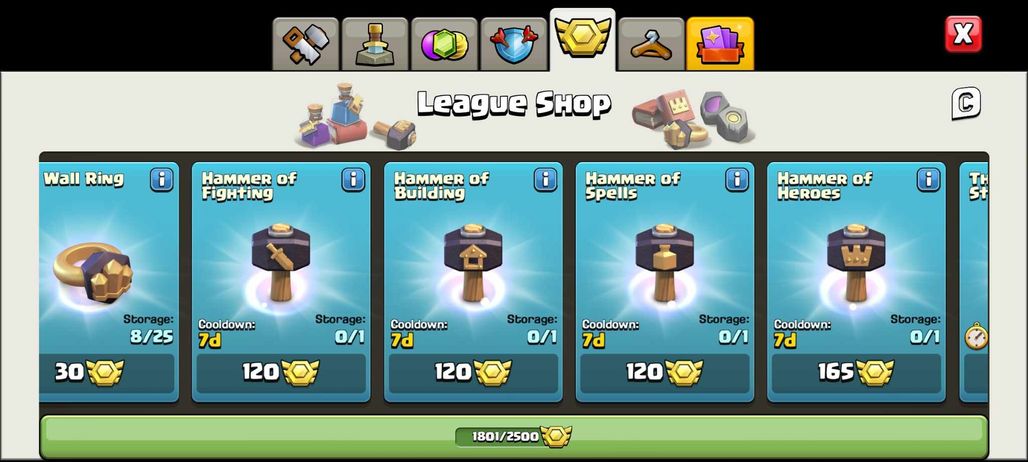Viewport: 1028px width, 462px height.
Task: Select the Hammer of Heroes hammer image
Action: 856,262
